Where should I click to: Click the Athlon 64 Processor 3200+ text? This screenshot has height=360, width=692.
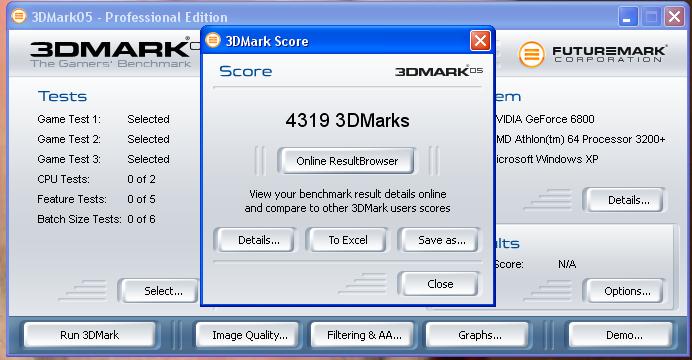pyautogui.click(x=580, y=139)
